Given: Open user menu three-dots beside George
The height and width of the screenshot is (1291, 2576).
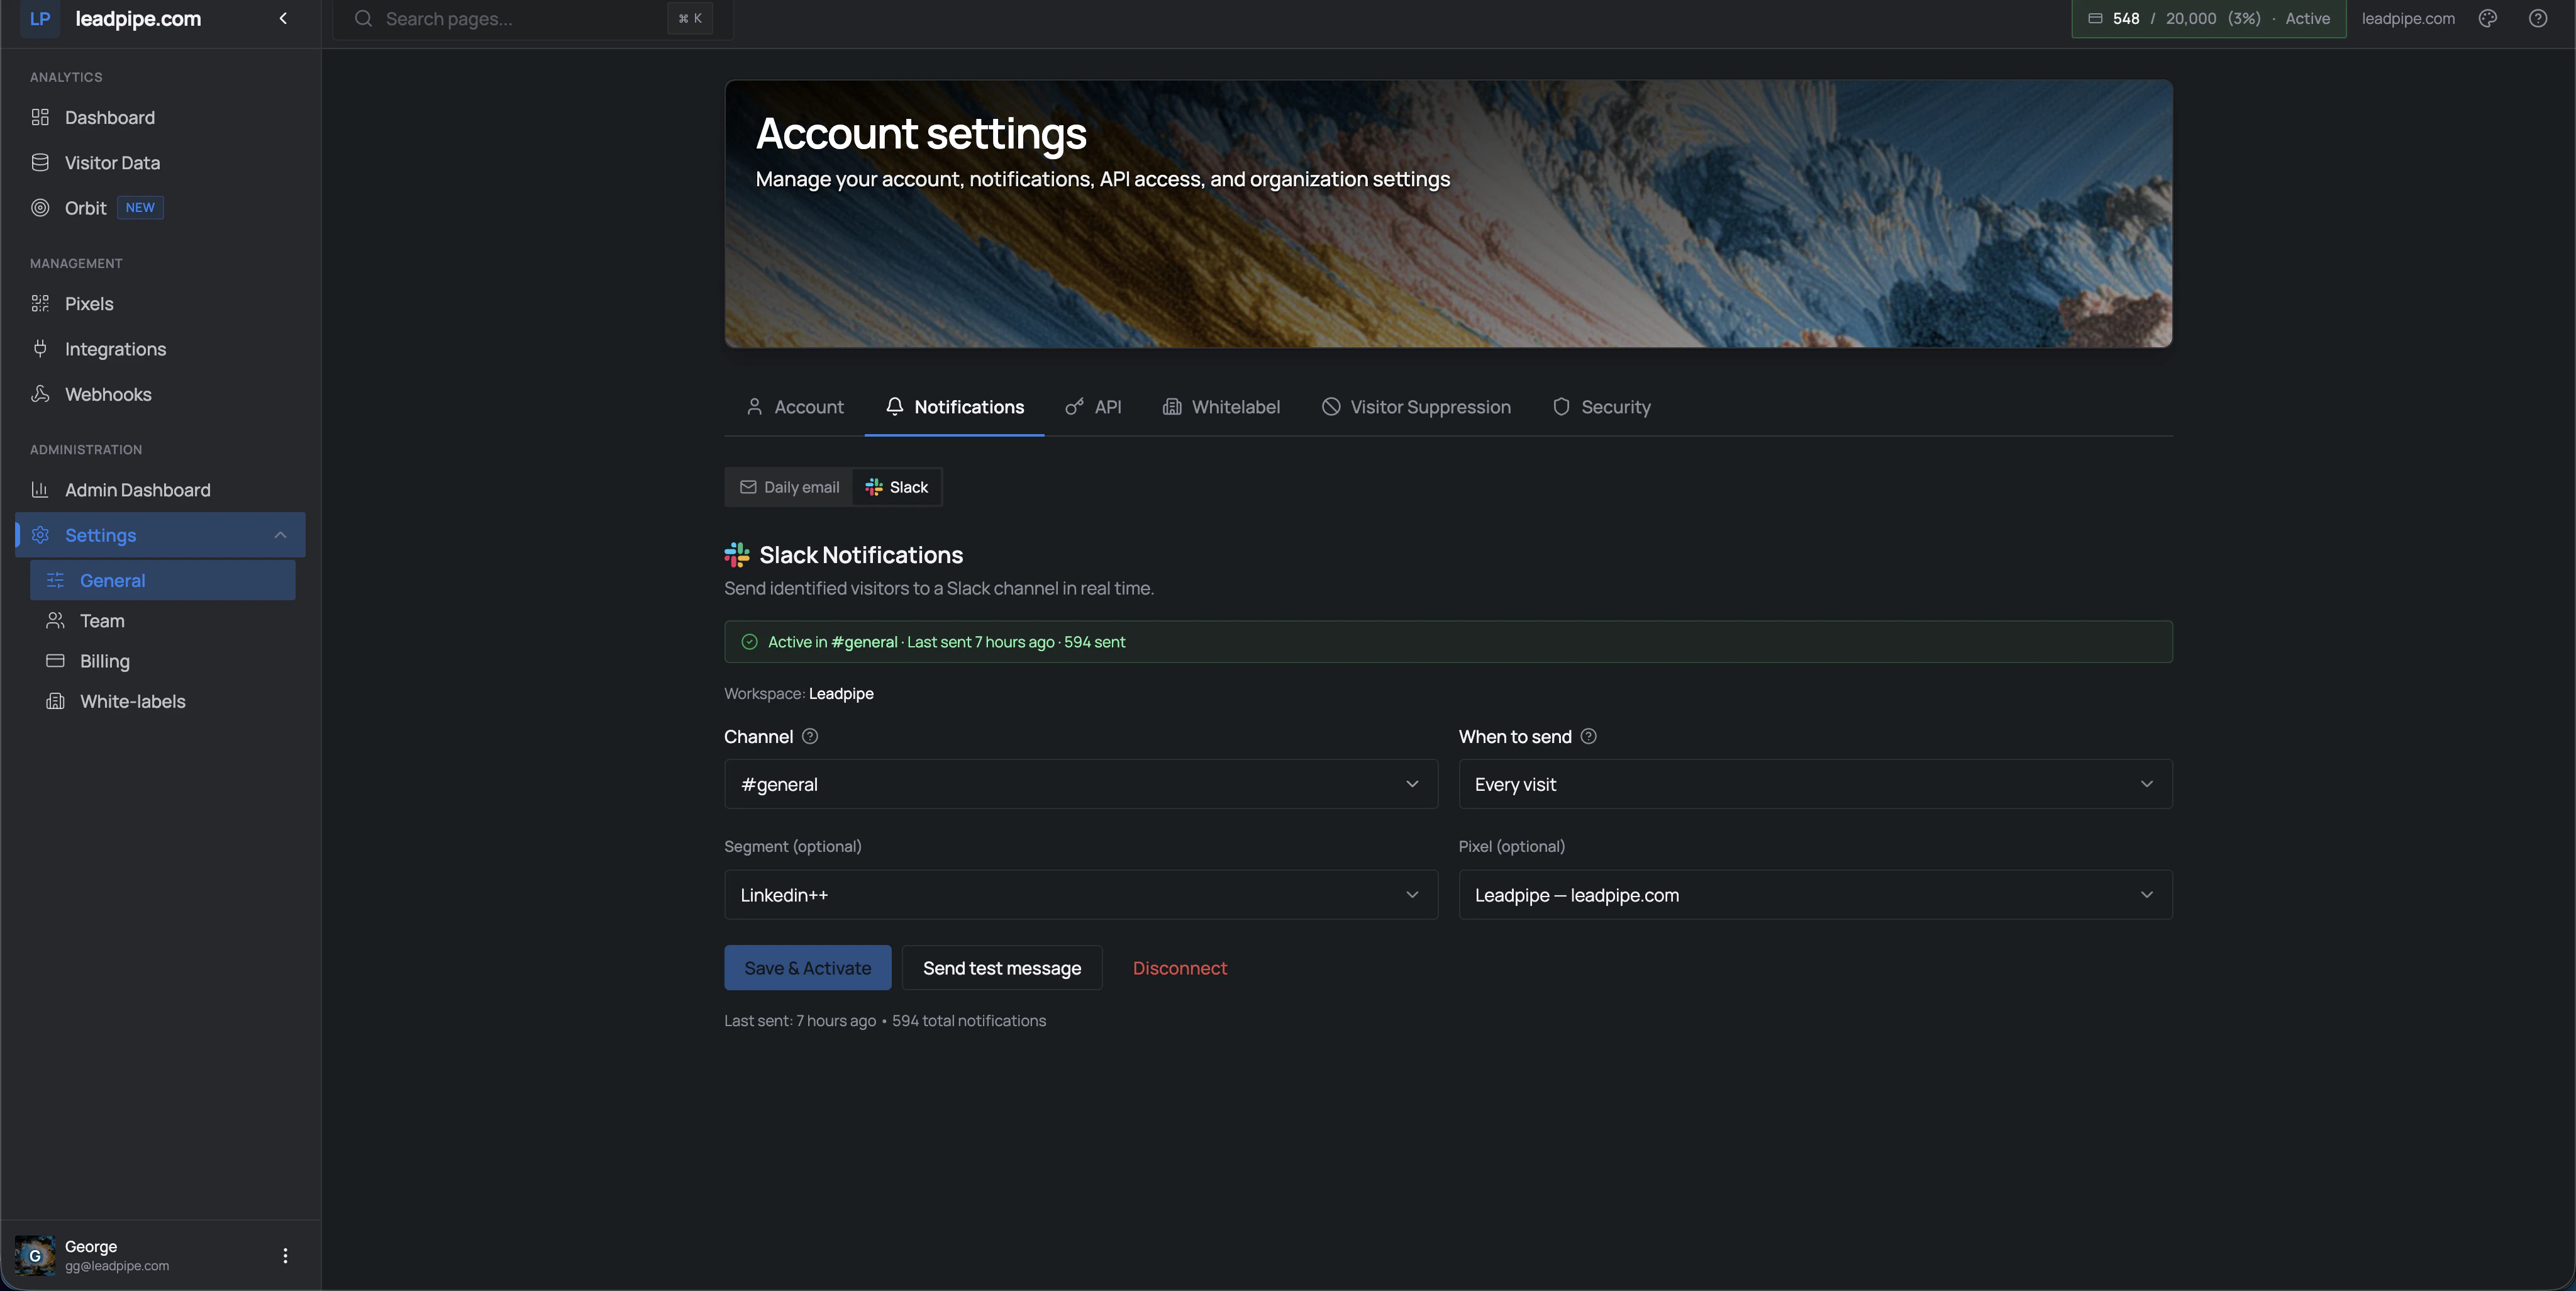Looking at the screenshot, I should tap(285, 1255).
